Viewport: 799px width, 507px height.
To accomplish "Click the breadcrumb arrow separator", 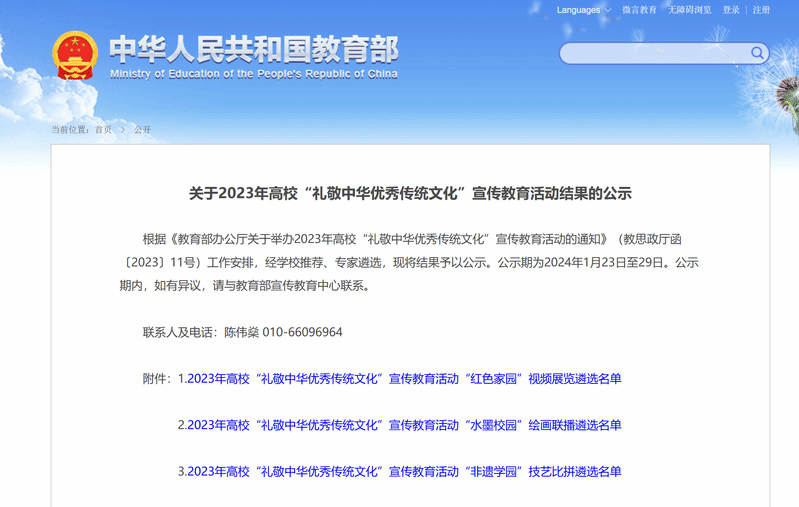I will click(123, 129).
